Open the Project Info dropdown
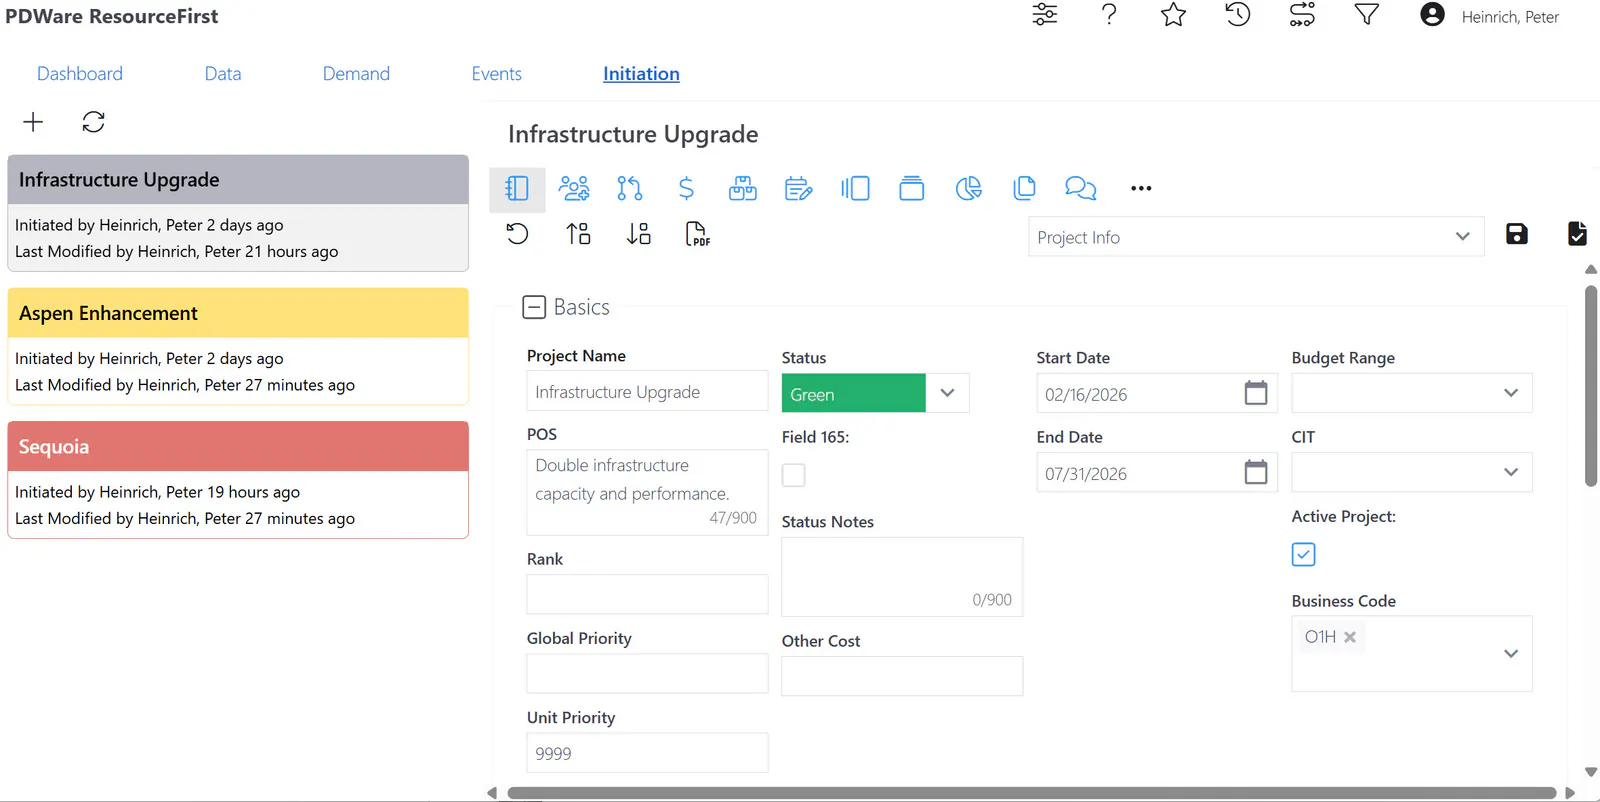The height and width of the screenshot is (802, 1600). pyautogui.click(x=1256, y=237)
